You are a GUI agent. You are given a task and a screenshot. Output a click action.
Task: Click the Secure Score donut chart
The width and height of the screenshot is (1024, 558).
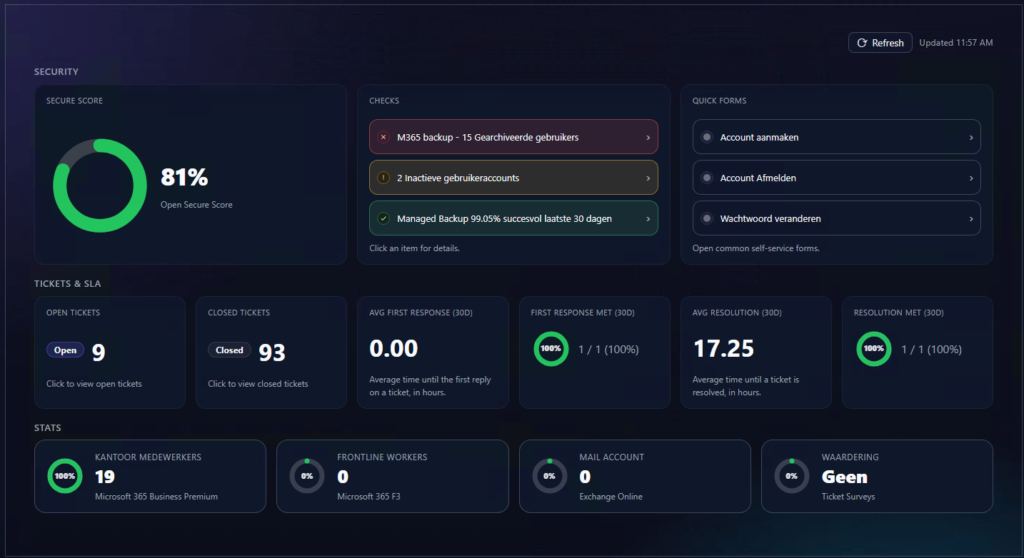click(99, 186)
